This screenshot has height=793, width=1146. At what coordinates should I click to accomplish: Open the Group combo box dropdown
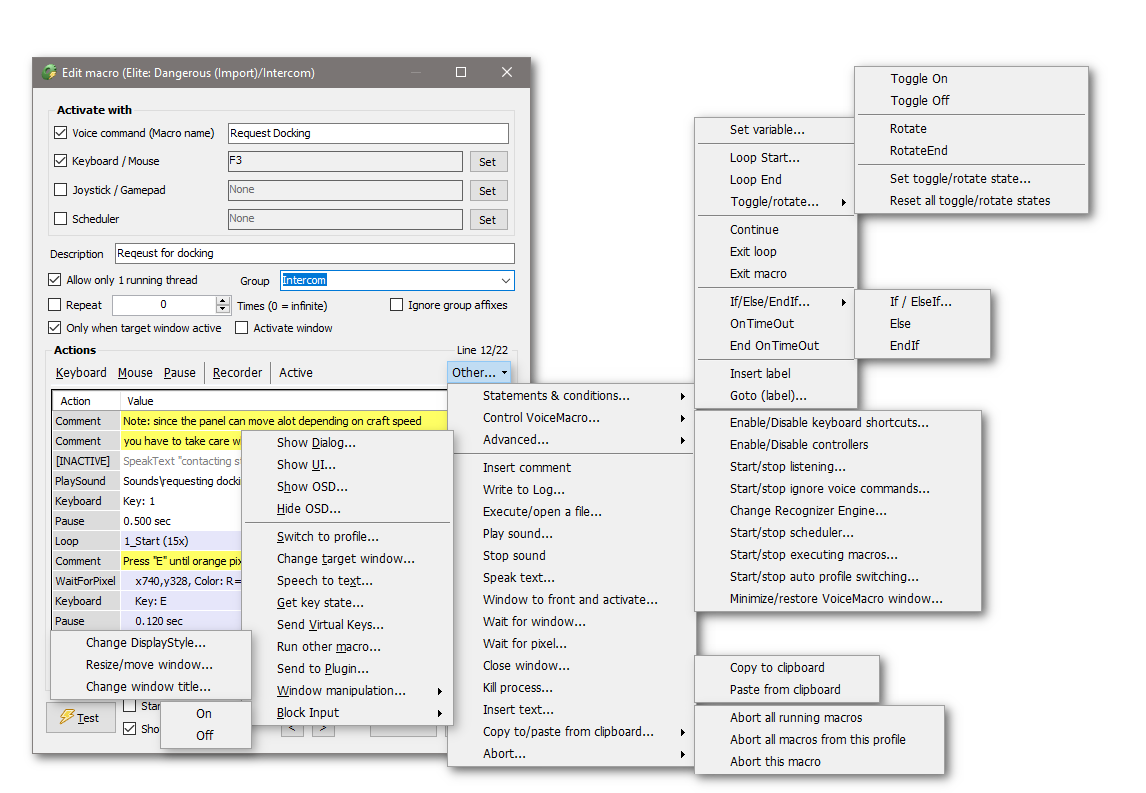point(505,281)
